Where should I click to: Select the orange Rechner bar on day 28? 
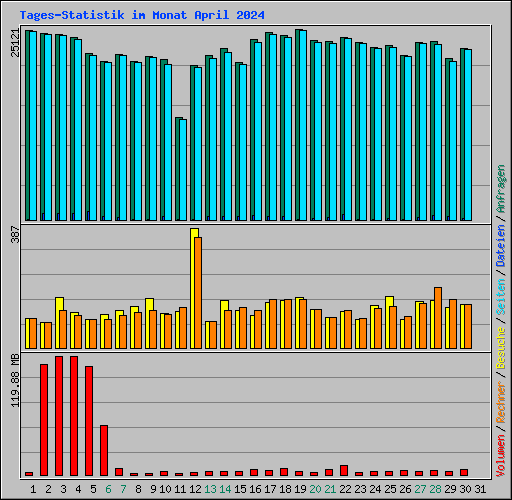coord(438,318)
